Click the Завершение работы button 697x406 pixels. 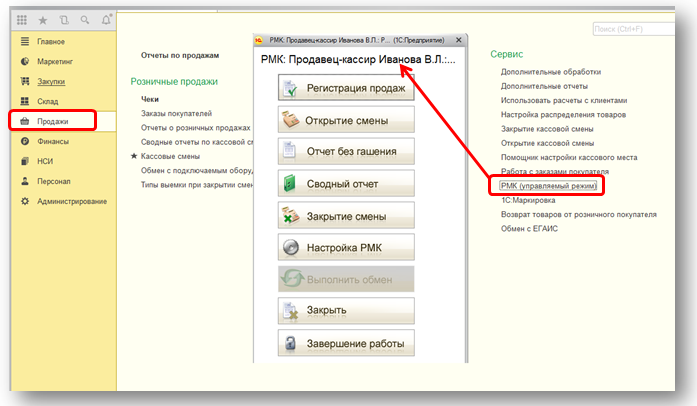[x=346, y=343]
